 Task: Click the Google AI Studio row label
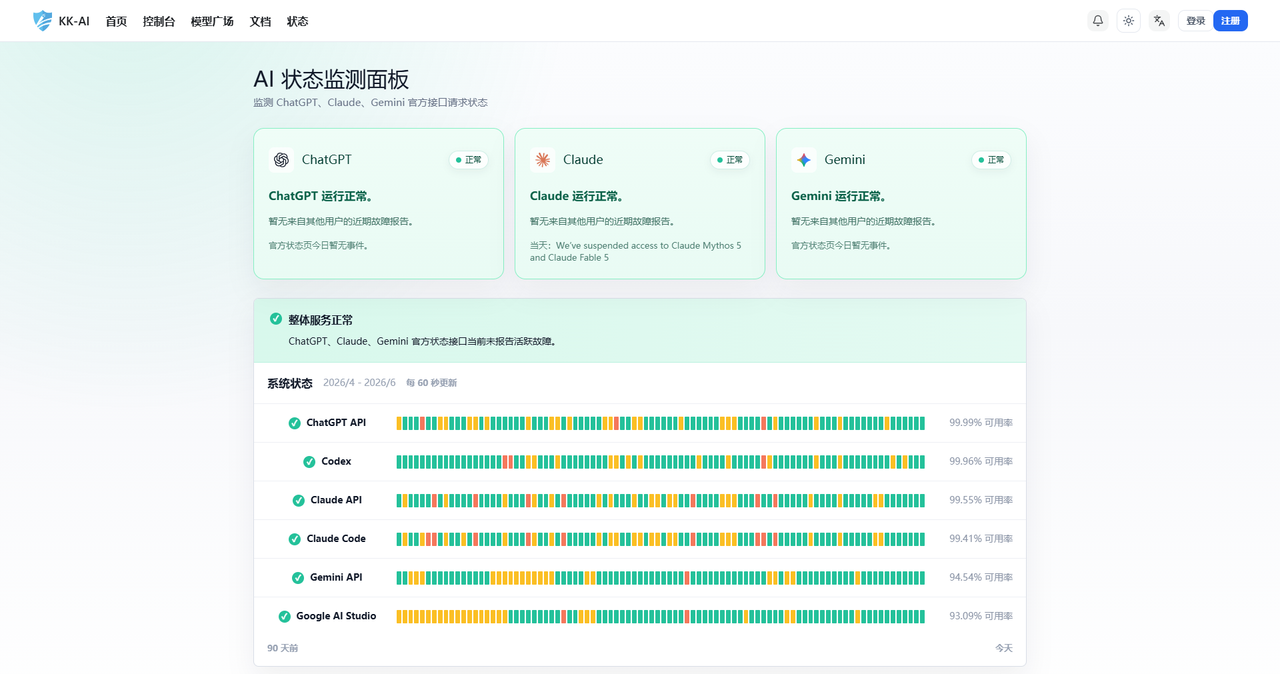(x=336, y=616)
